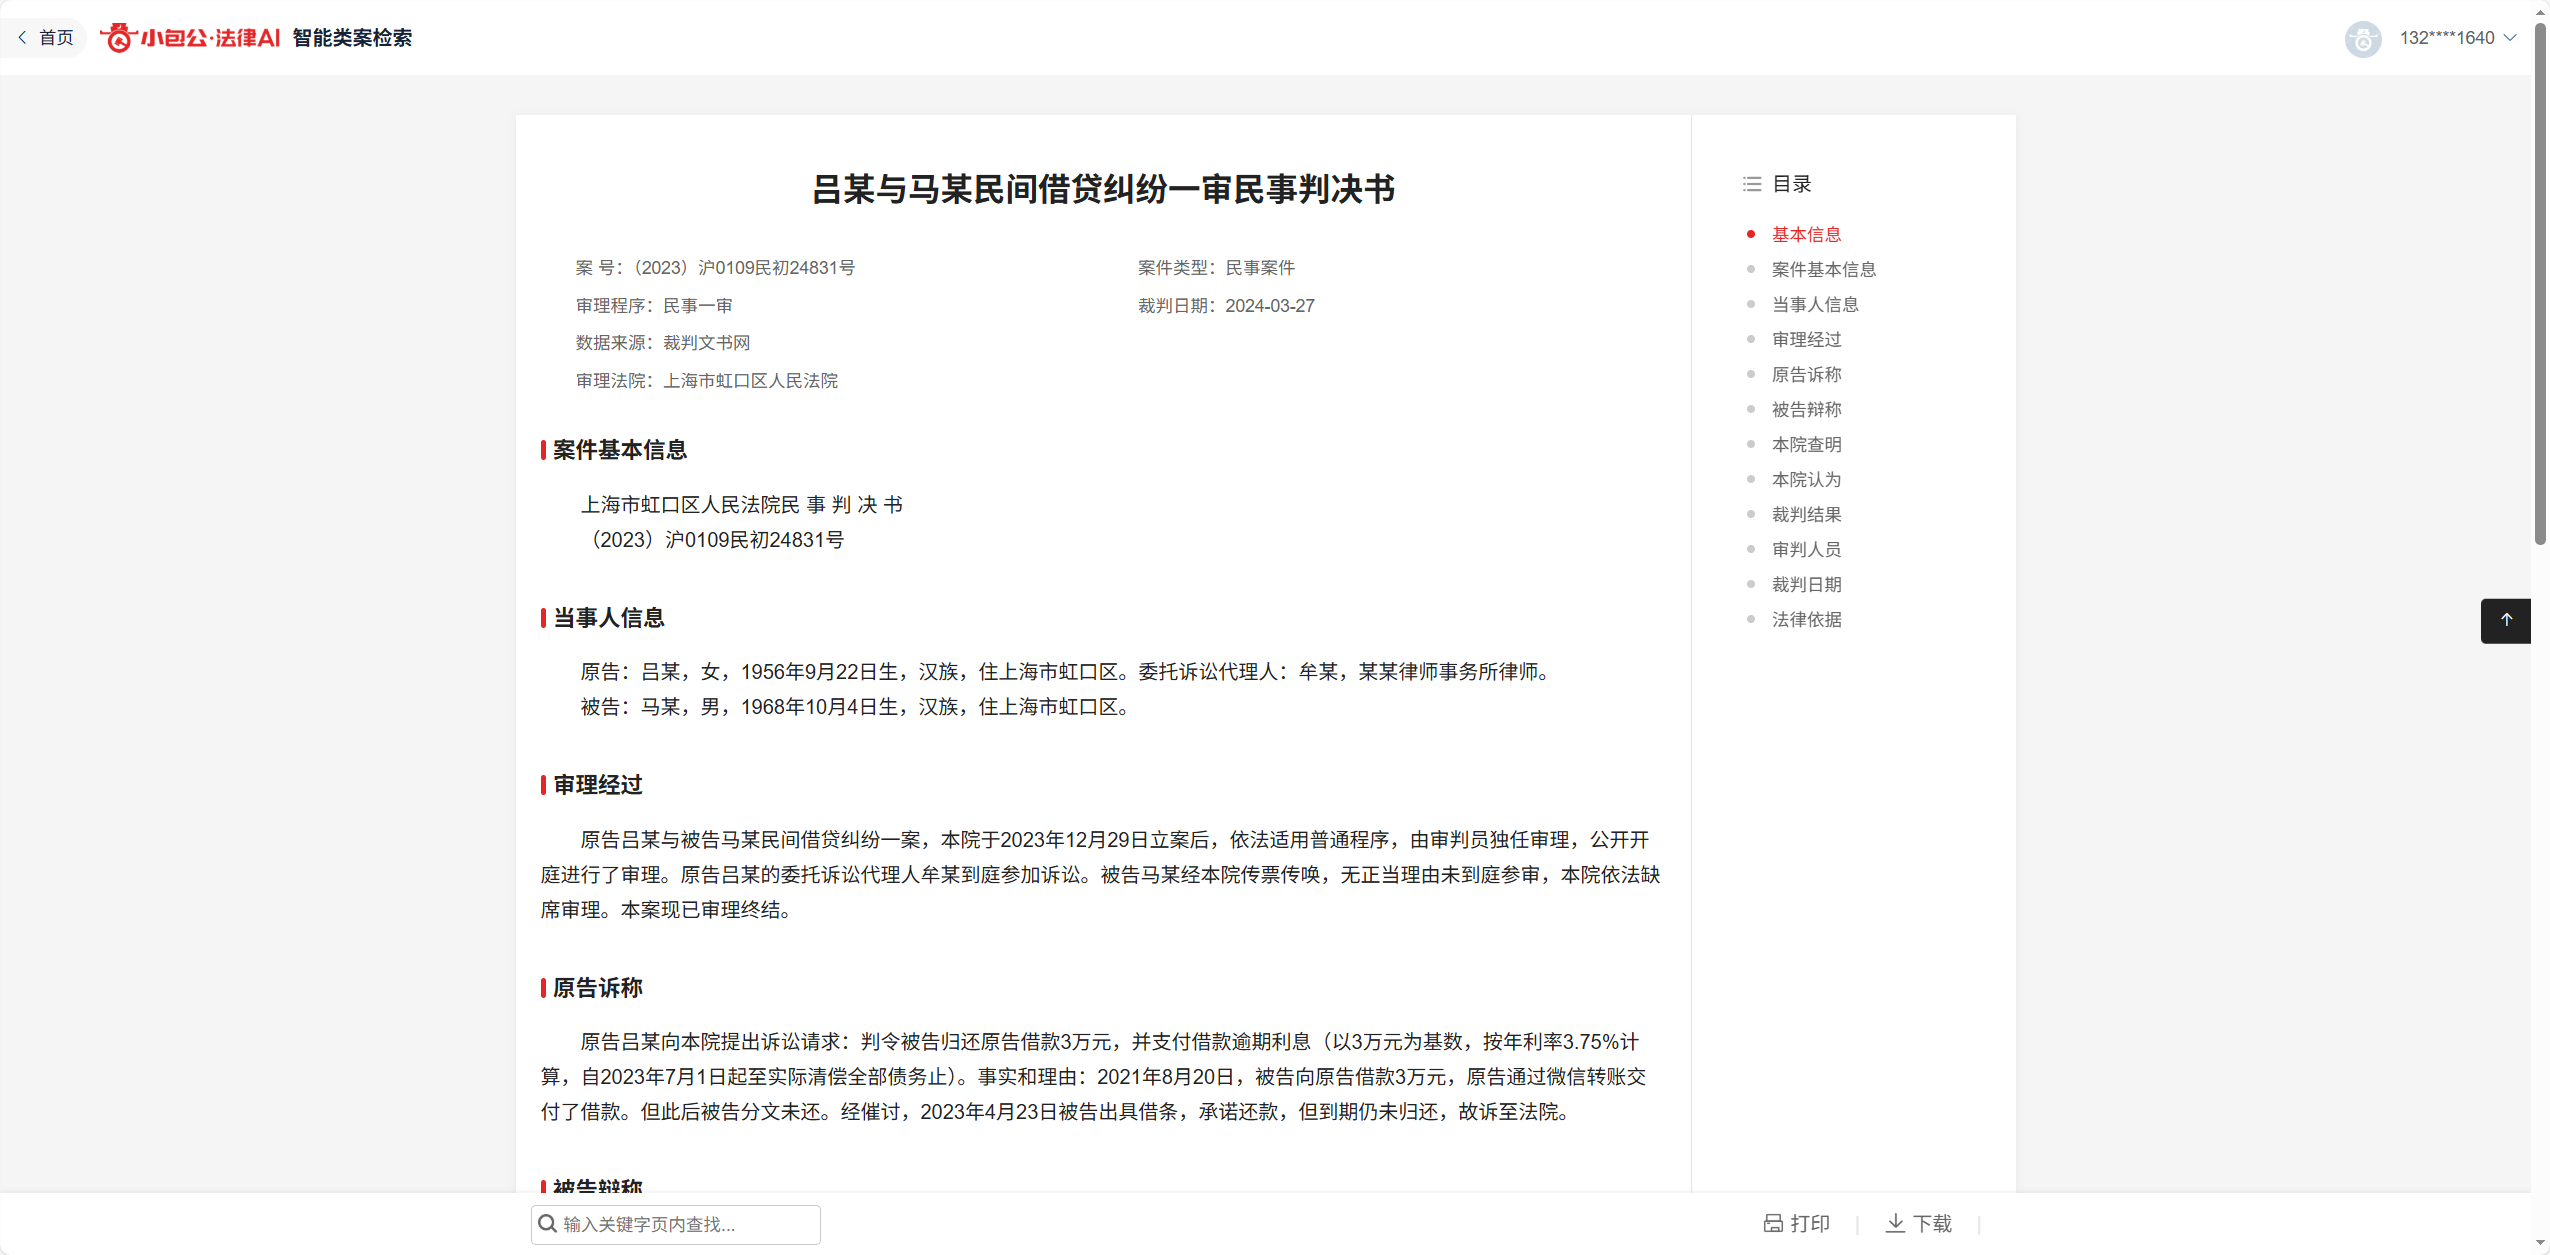Click the printer icon for 打印

pos(1772,1223)
